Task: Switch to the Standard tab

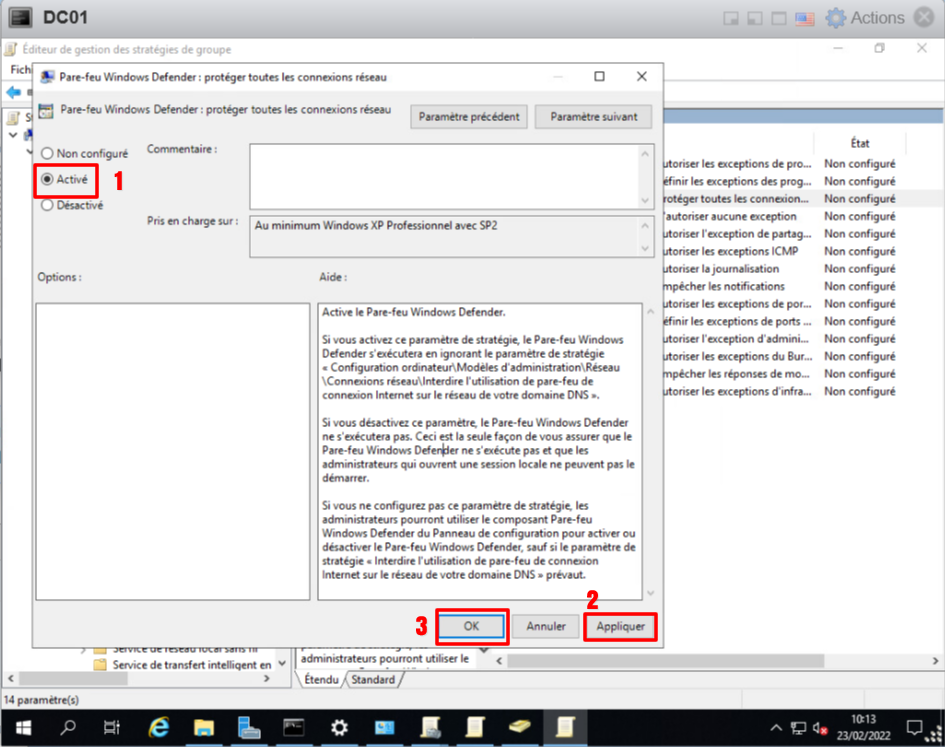Action: (372, 680)
